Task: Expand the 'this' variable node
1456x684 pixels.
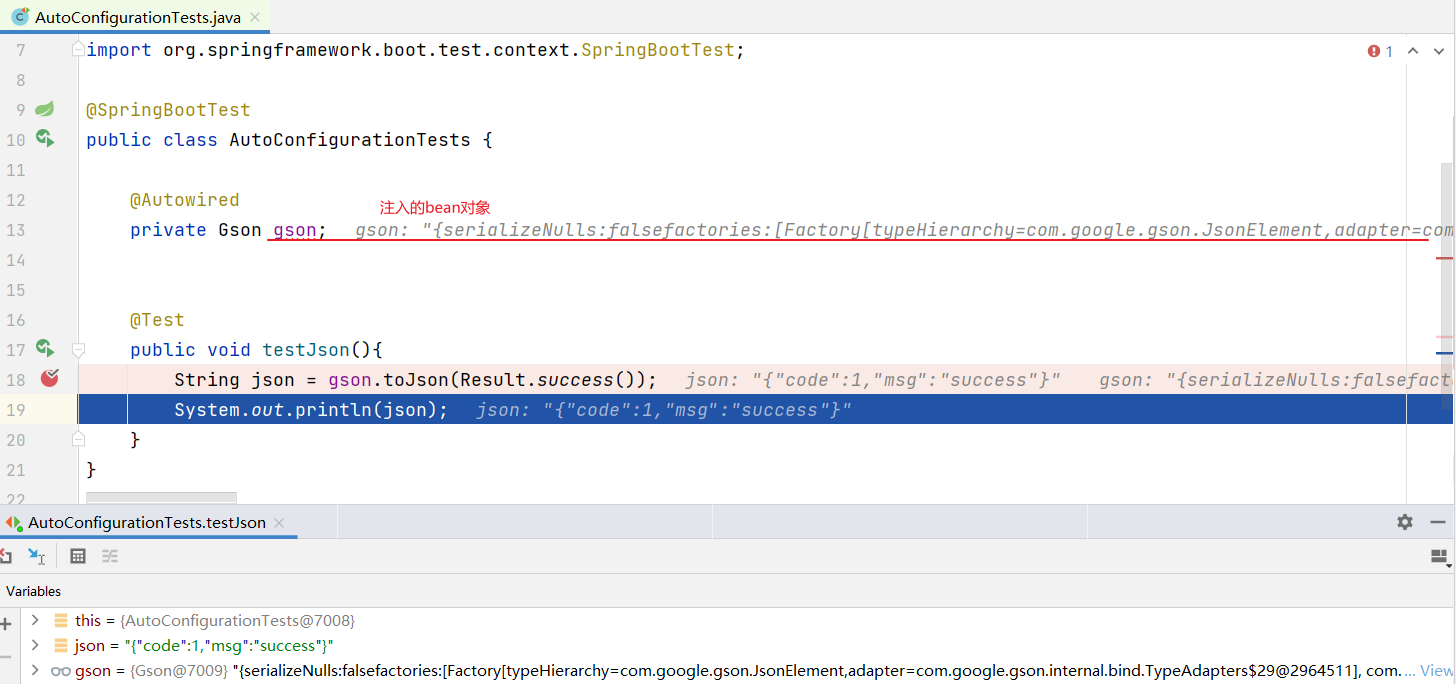Action: click(x=35, y=621)
